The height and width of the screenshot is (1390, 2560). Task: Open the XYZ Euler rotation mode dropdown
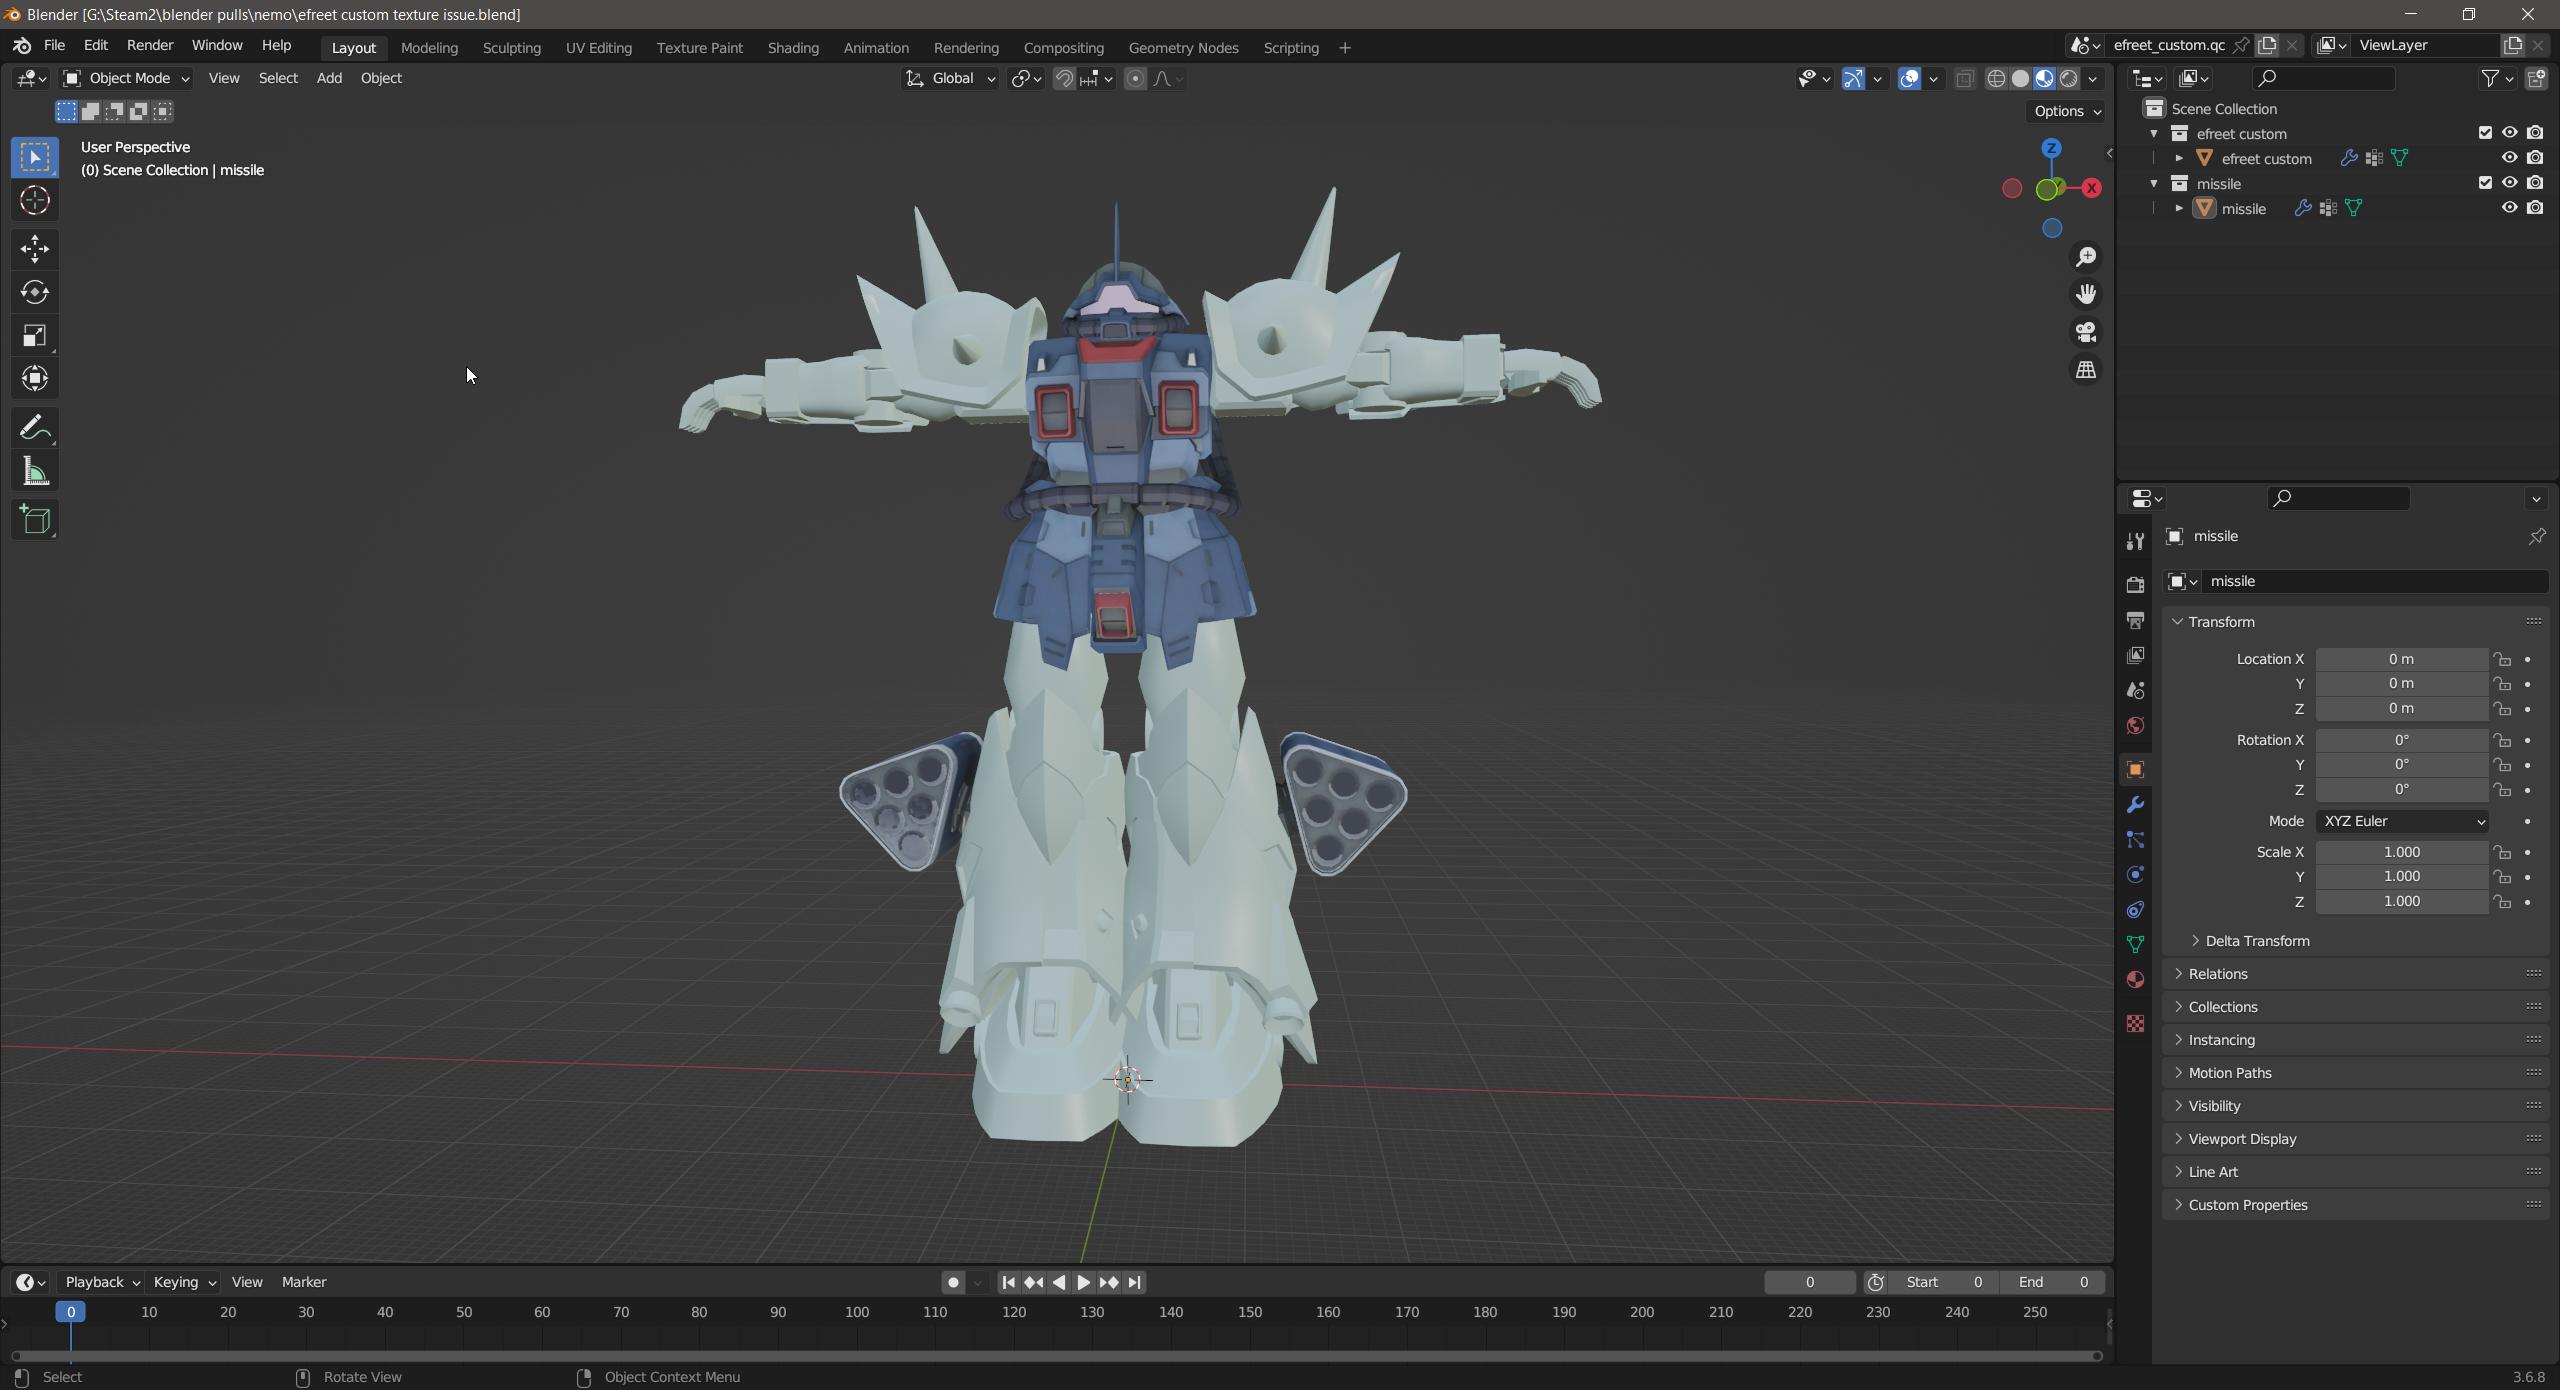click(2403, 822)
